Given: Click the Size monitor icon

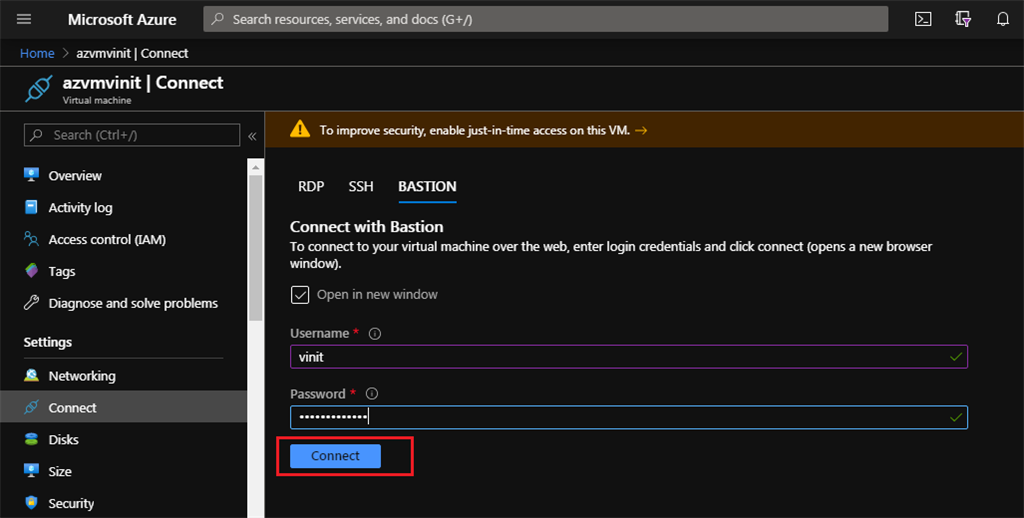Looking at the screenshot, I should coord(31,471).
